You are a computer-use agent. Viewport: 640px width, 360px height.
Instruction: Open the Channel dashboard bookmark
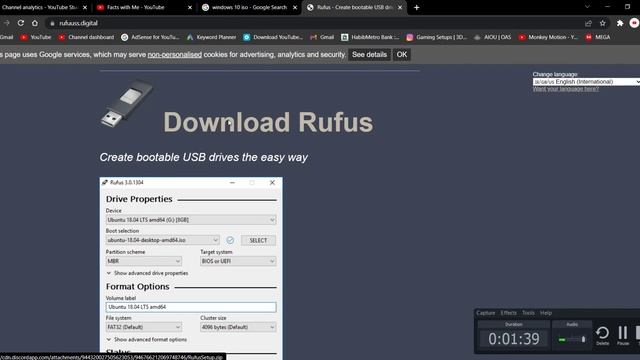click(86, 37)
